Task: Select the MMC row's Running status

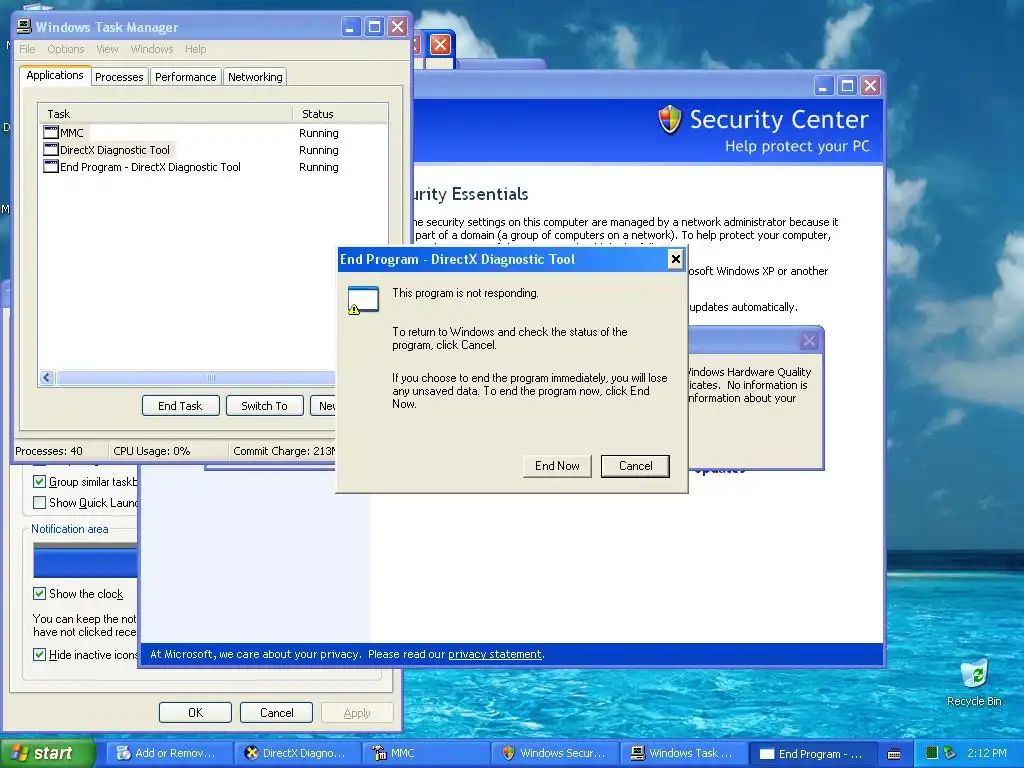Action: [319, 133]
